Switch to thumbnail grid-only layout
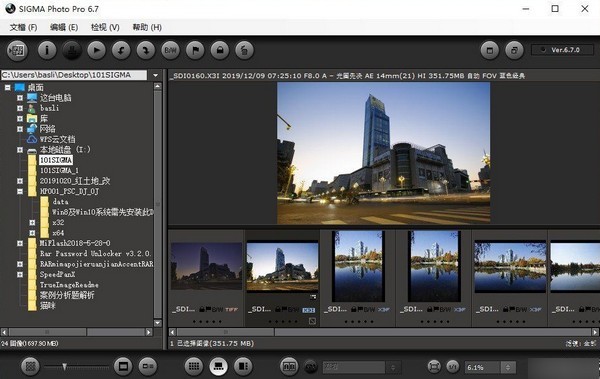600x379 pixels. pyautogui.click(x=194, y=366)
